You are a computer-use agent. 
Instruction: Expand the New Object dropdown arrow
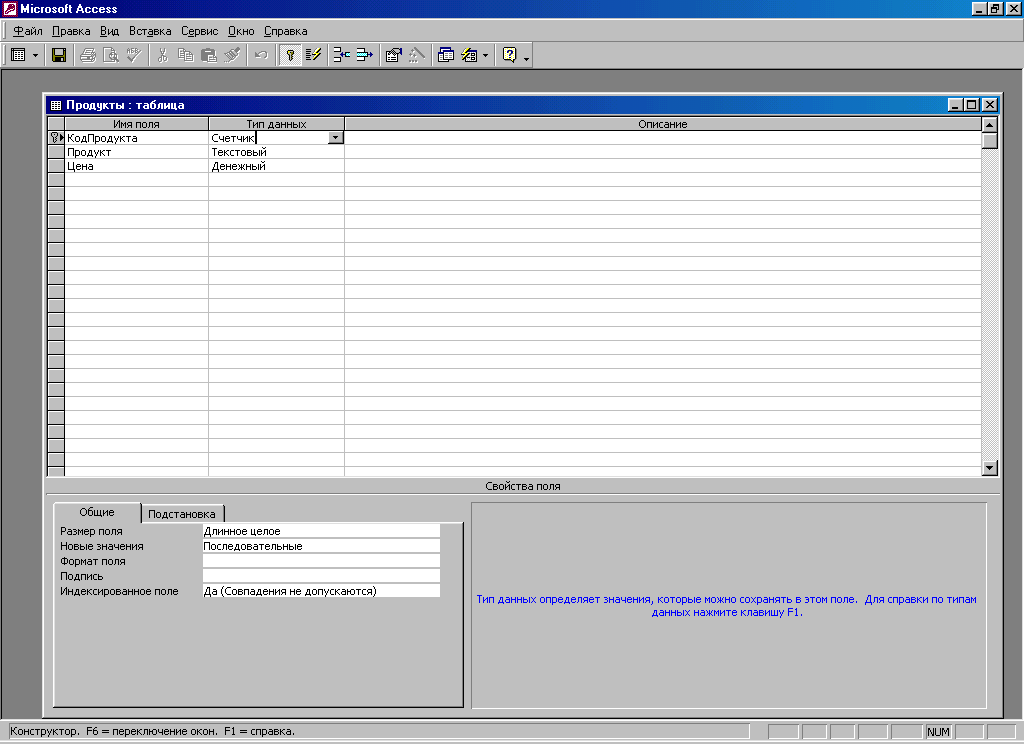tap(486, 56)
